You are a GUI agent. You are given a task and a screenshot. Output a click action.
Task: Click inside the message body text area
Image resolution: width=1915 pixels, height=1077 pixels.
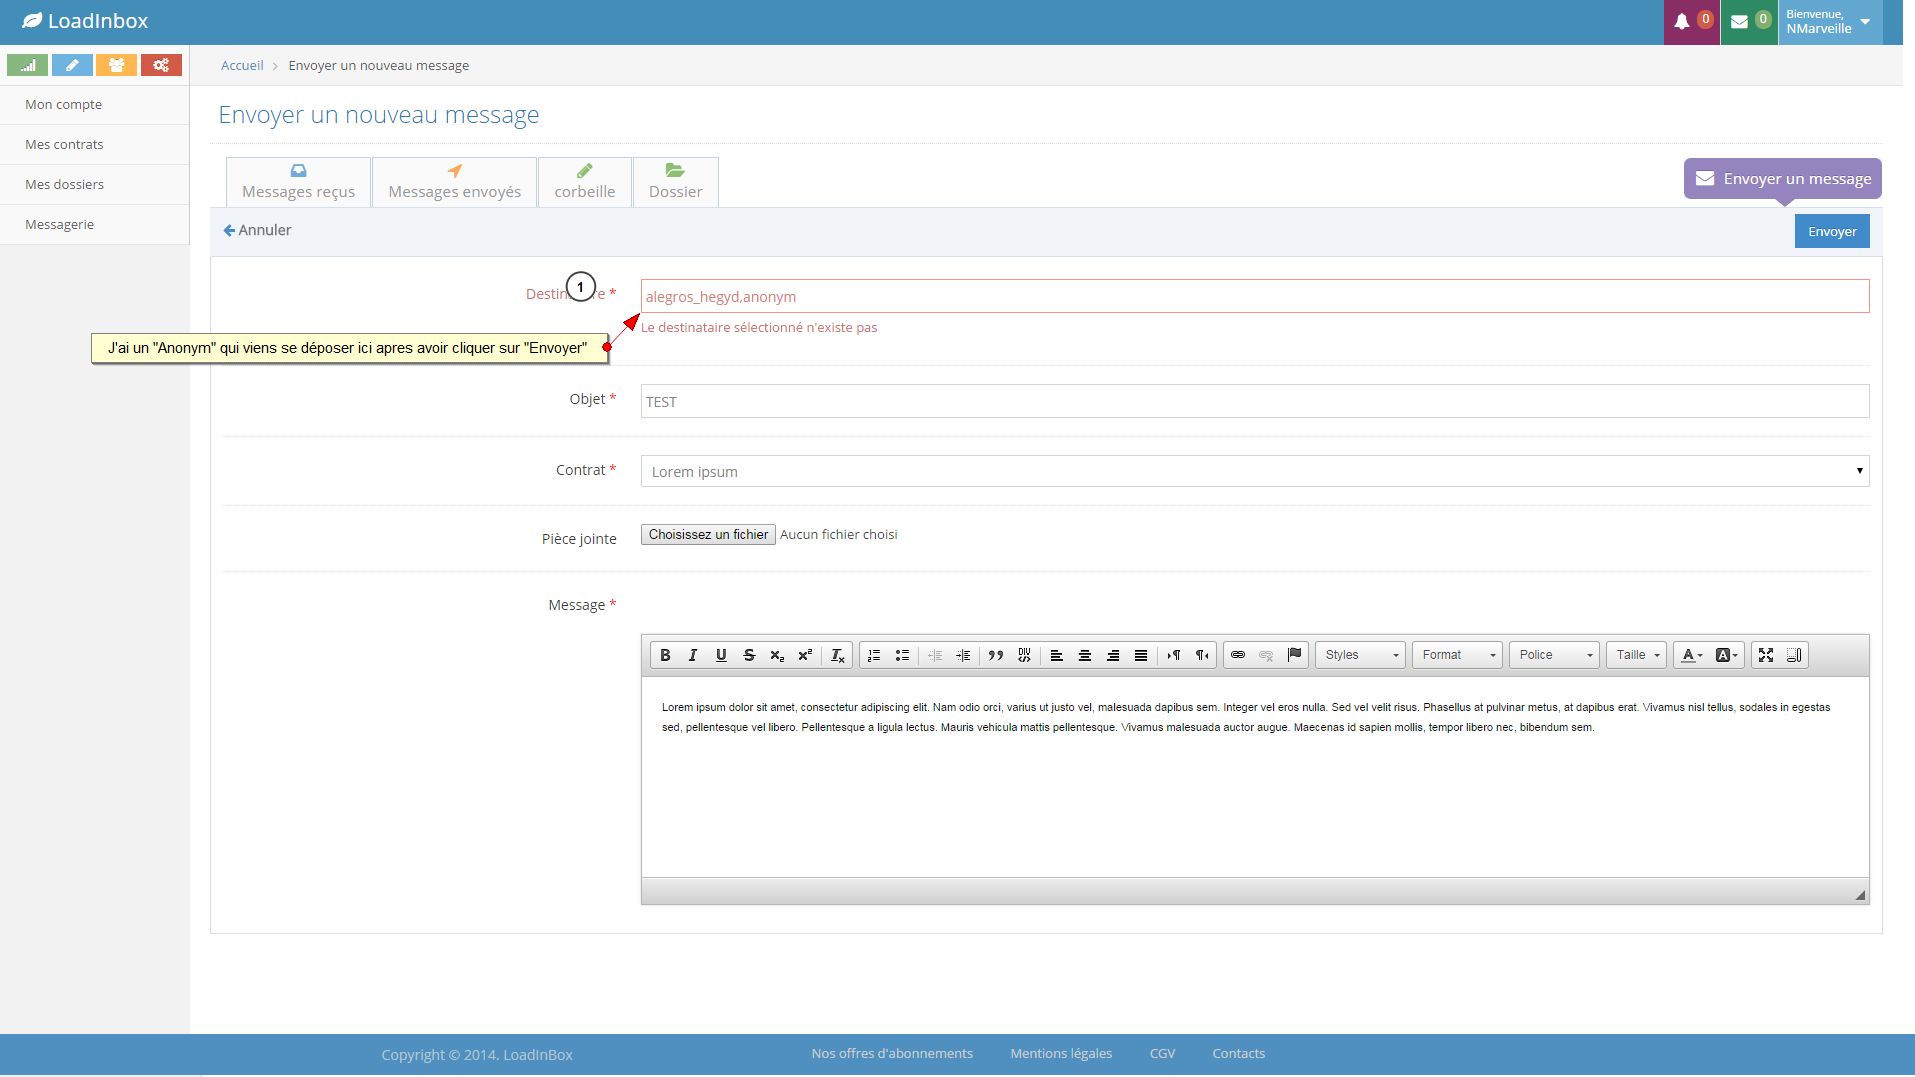point(1255,778)
